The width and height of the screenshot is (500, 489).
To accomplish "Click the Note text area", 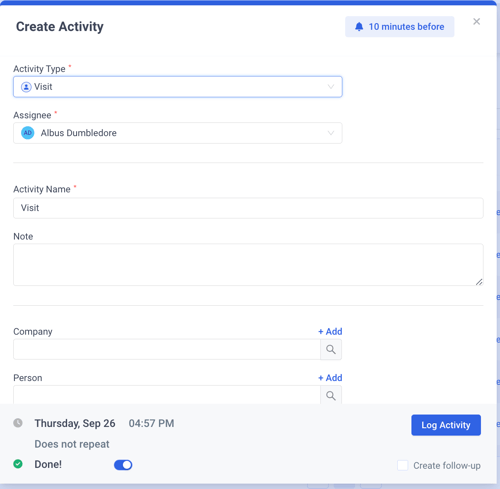I will pos(248,265).
